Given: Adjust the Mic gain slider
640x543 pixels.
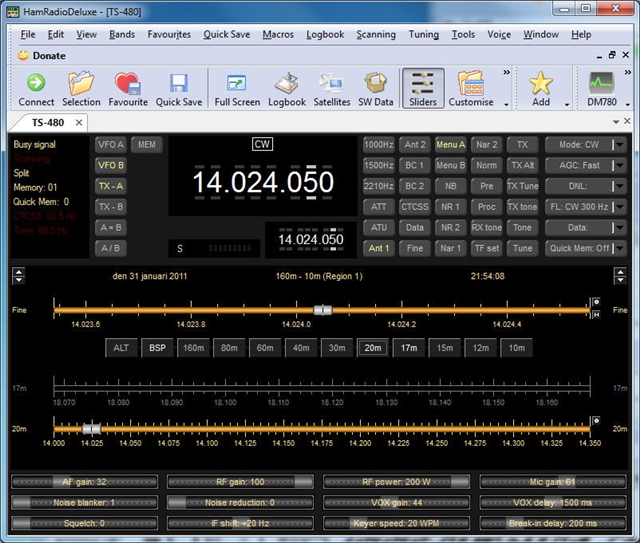Looking at the screenshot, I should (x=553, y=482).
